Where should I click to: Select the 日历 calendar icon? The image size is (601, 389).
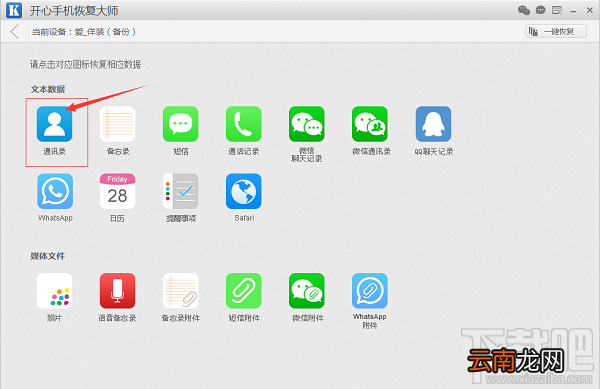point(117,191)
